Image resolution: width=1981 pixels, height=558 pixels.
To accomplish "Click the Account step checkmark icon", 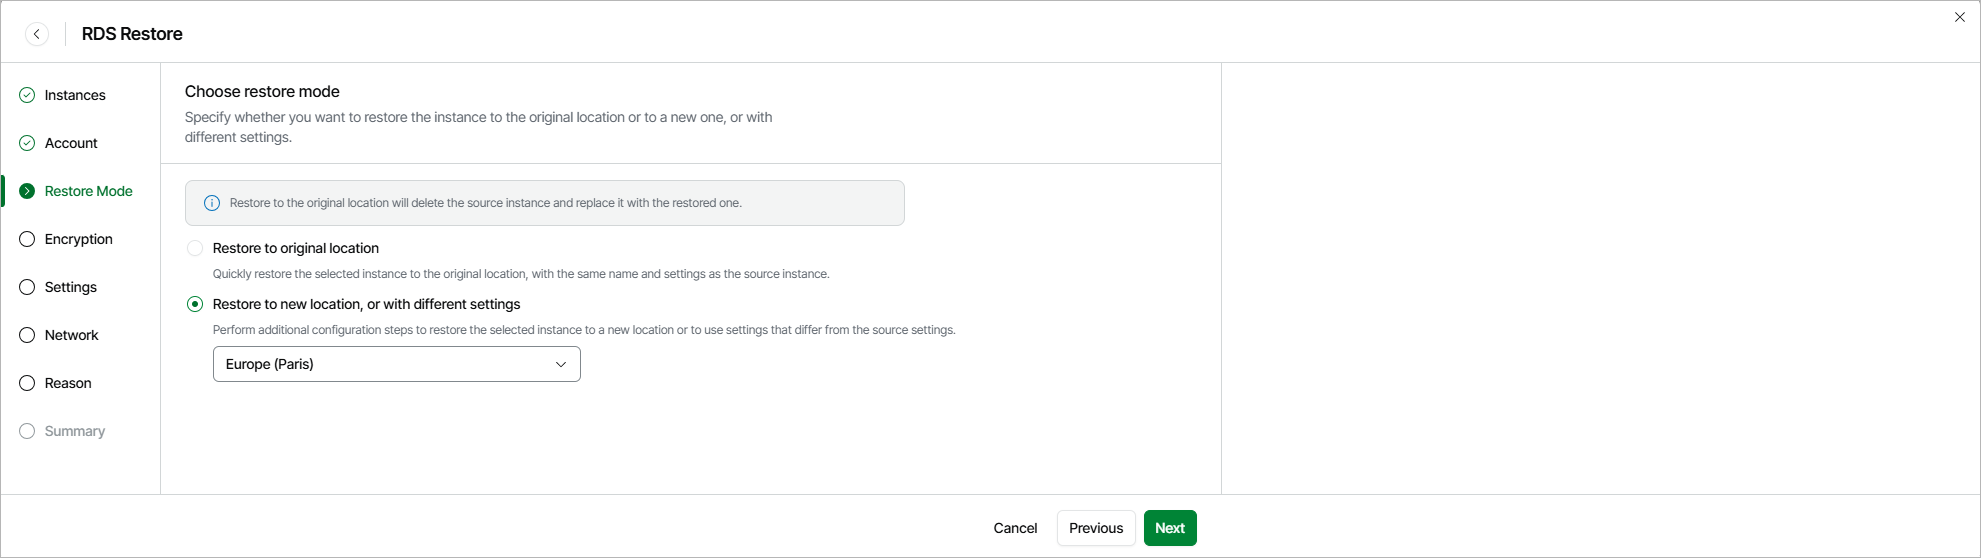I will (x=27, y=143).
